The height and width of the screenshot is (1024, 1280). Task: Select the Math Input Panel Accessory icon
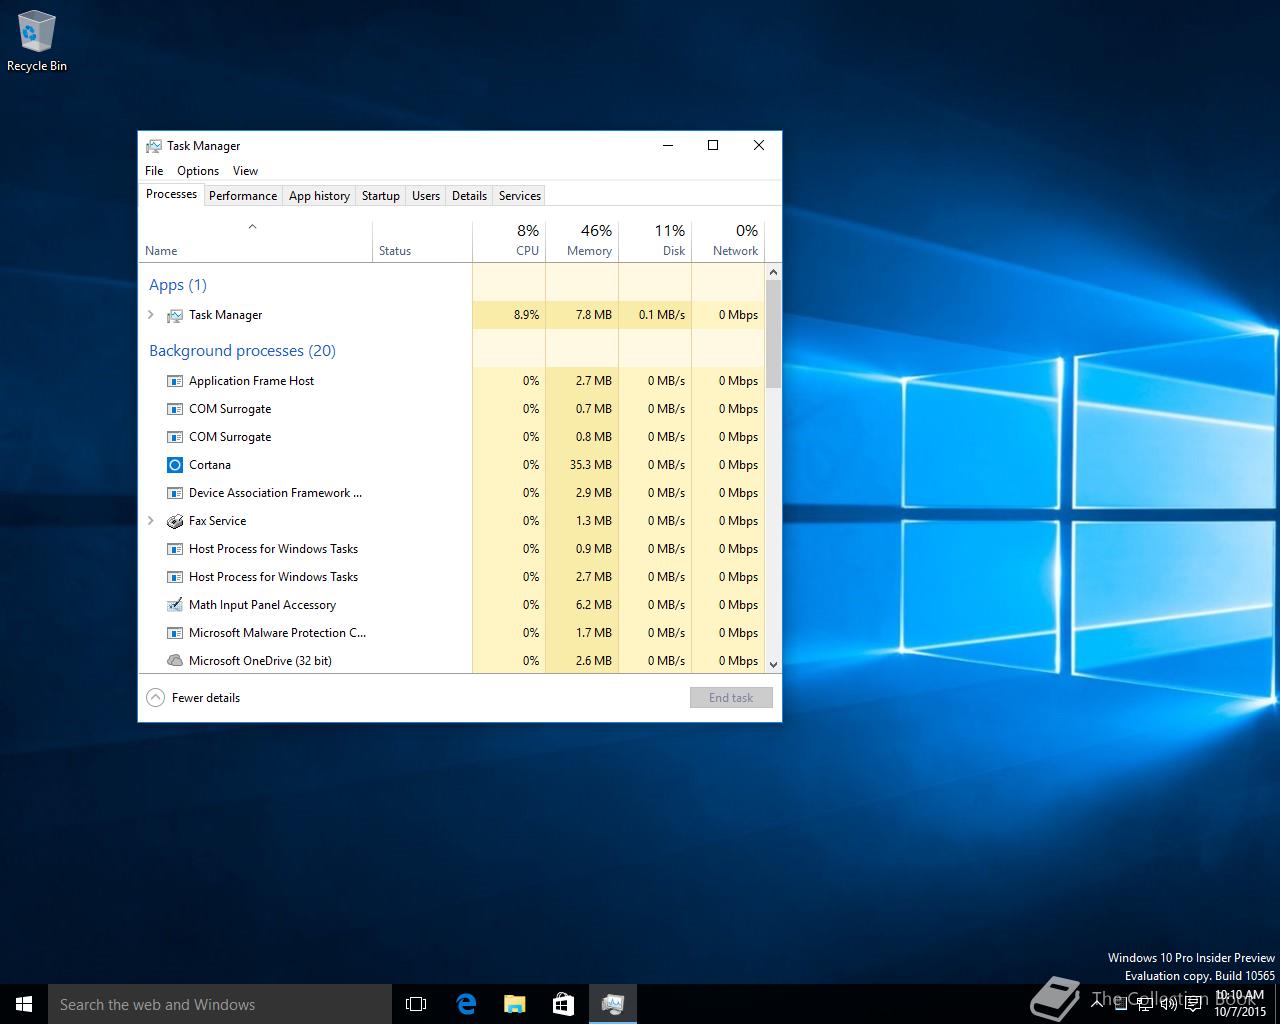coord(175,605)
